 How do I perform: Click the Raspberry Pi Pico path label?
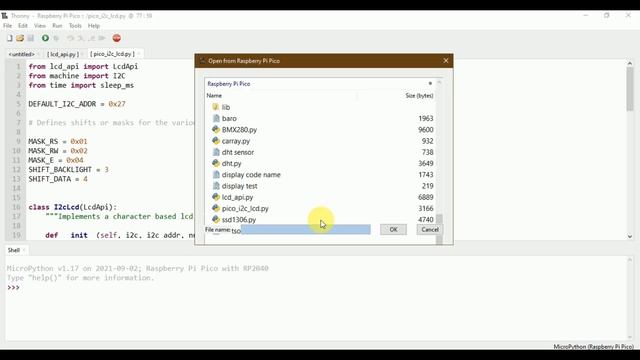coord(229,84)
